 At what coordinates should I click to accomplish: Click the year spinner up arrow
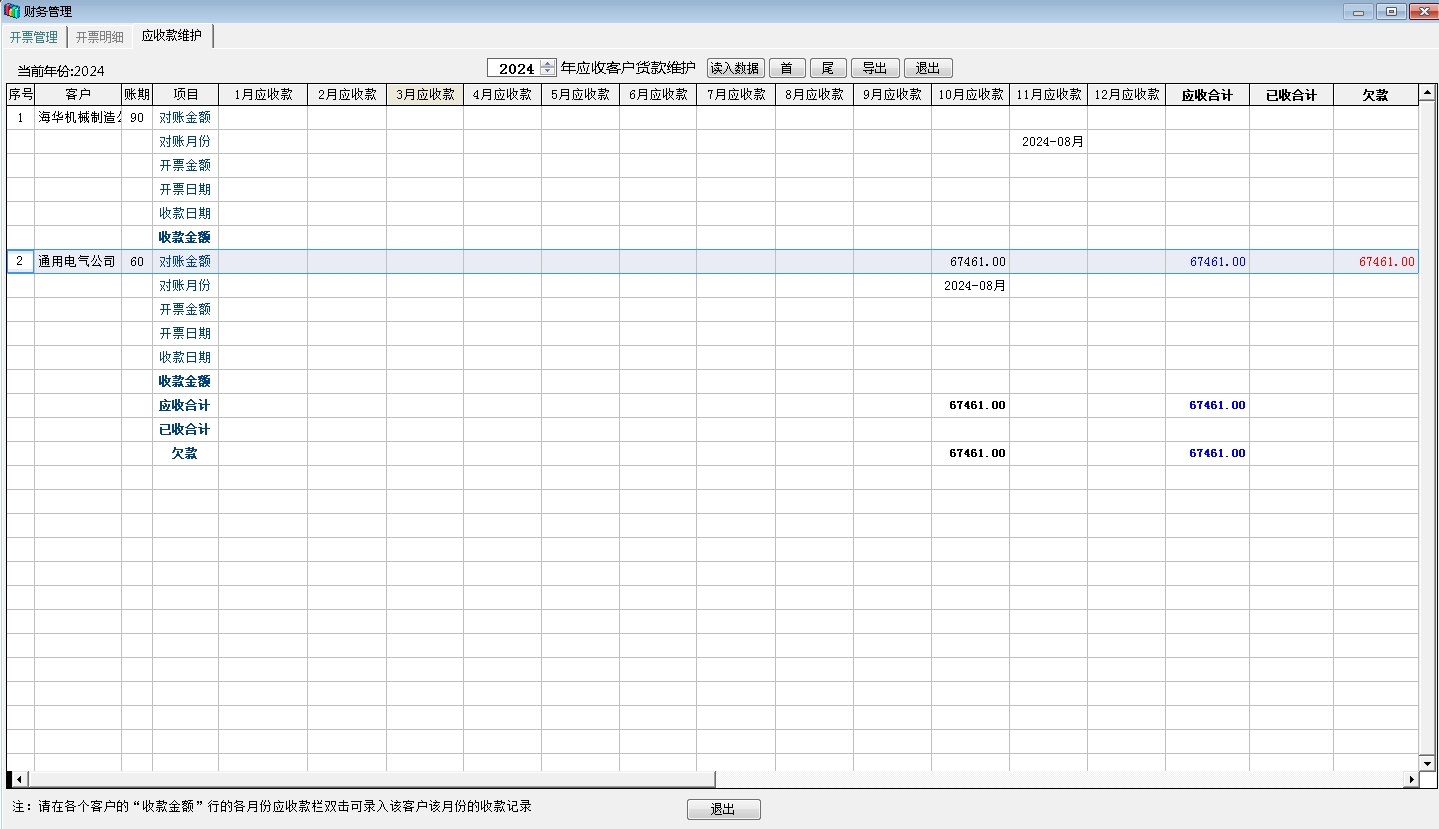pyautogui.click(x=548, y=64)
